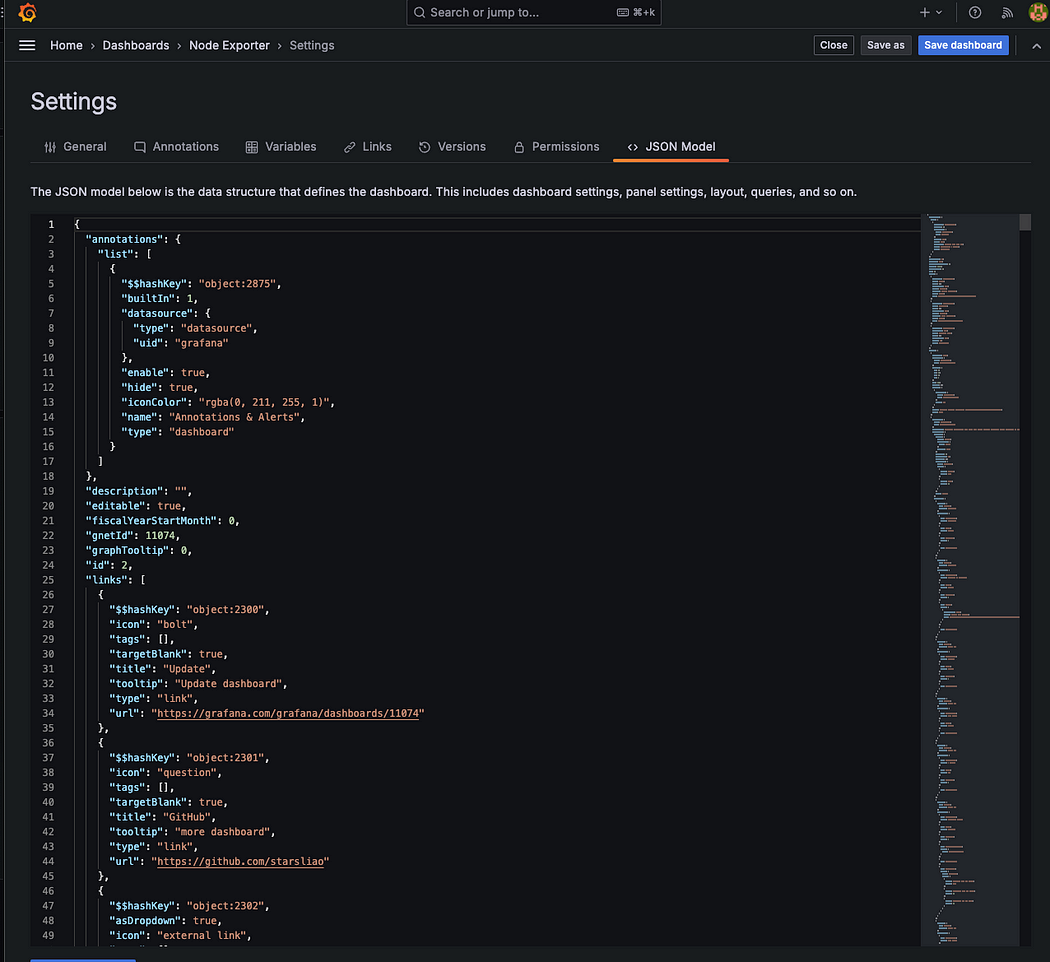Open the hamburger navigation menu
The image size is (1050, 962).
(x=27, y=46)
